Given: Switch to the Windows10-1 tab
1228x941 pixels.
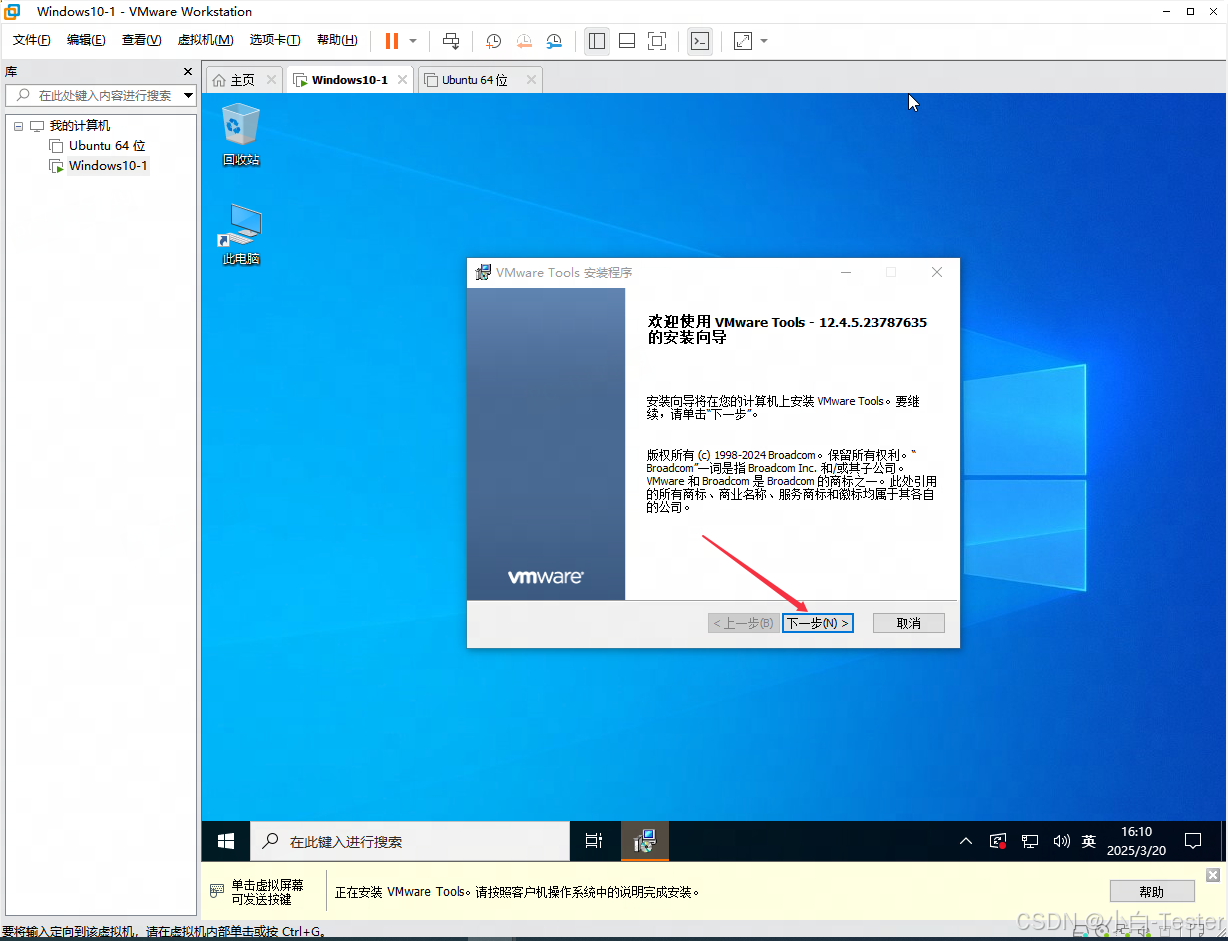Looking at the screenshot, I should (x=349, y=80).
